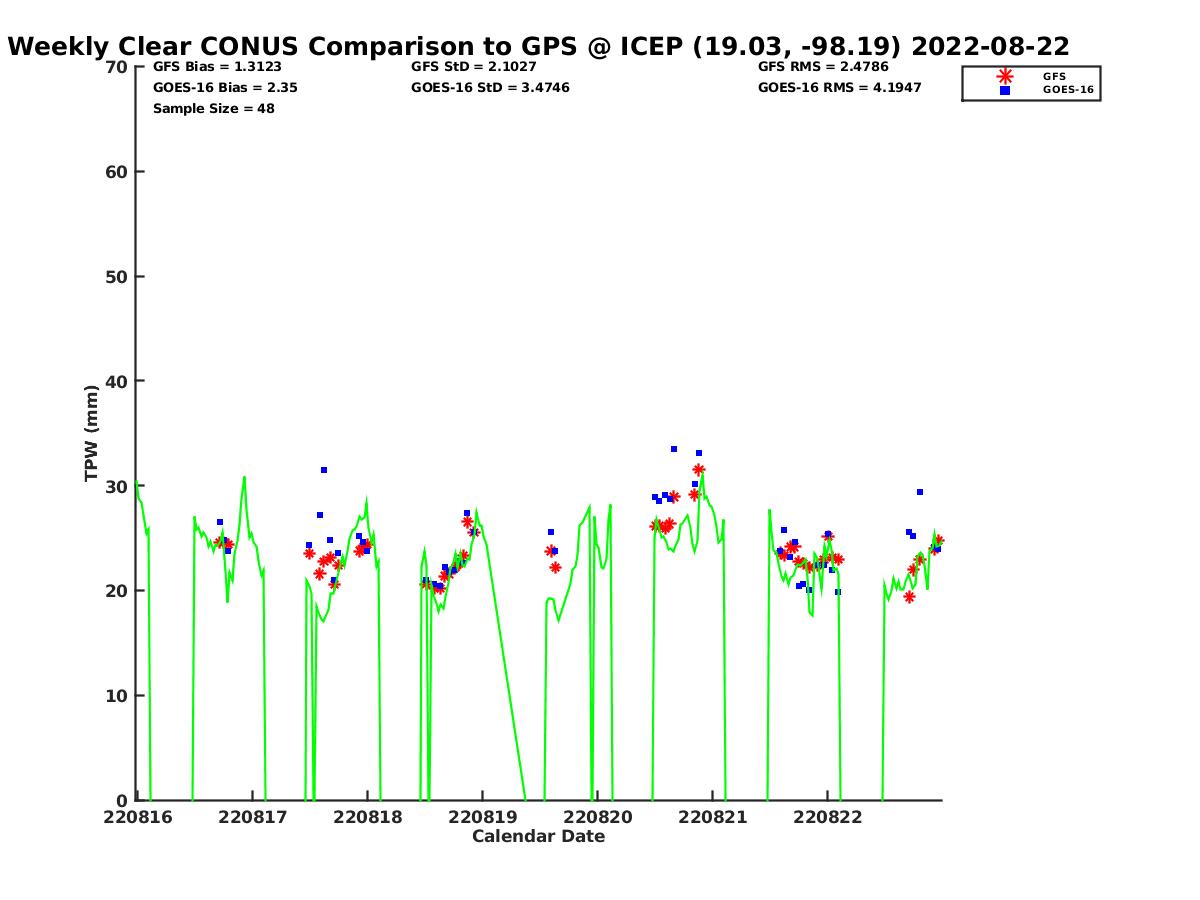Click the chart title text
Image resolution: width=1200 pixels, height=900 pixels.
[x=538, y=46]
